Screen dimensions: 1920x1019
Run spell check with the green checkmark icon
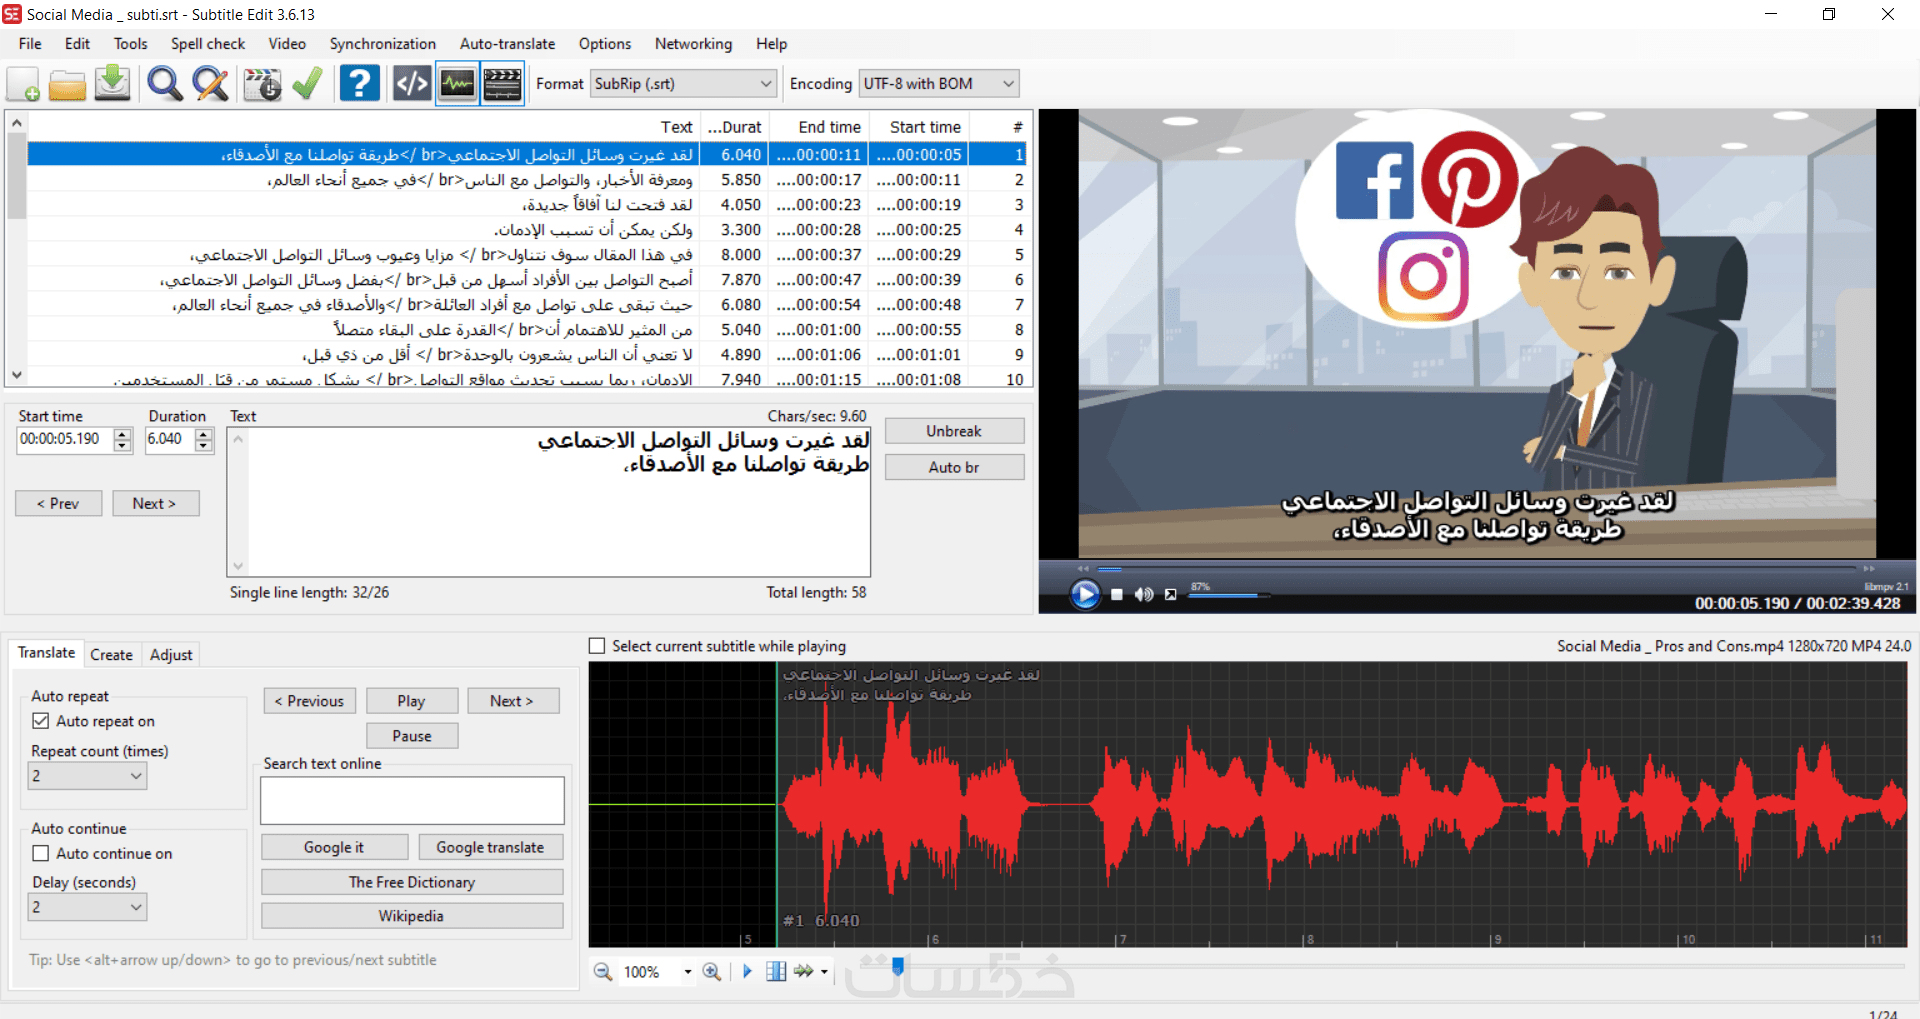click(308, 84)
